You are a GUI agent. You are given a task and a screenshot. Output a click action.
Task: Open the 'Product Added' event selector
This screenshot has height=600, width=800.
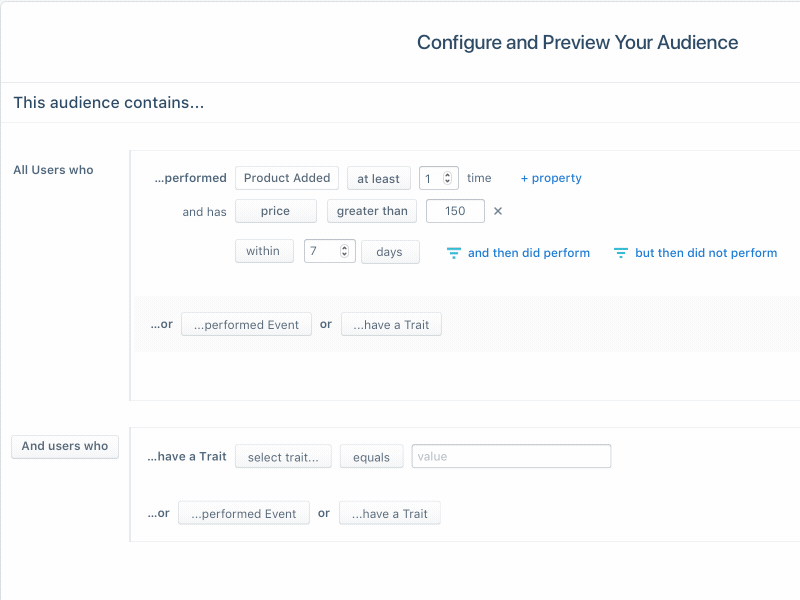click(286, 177)
